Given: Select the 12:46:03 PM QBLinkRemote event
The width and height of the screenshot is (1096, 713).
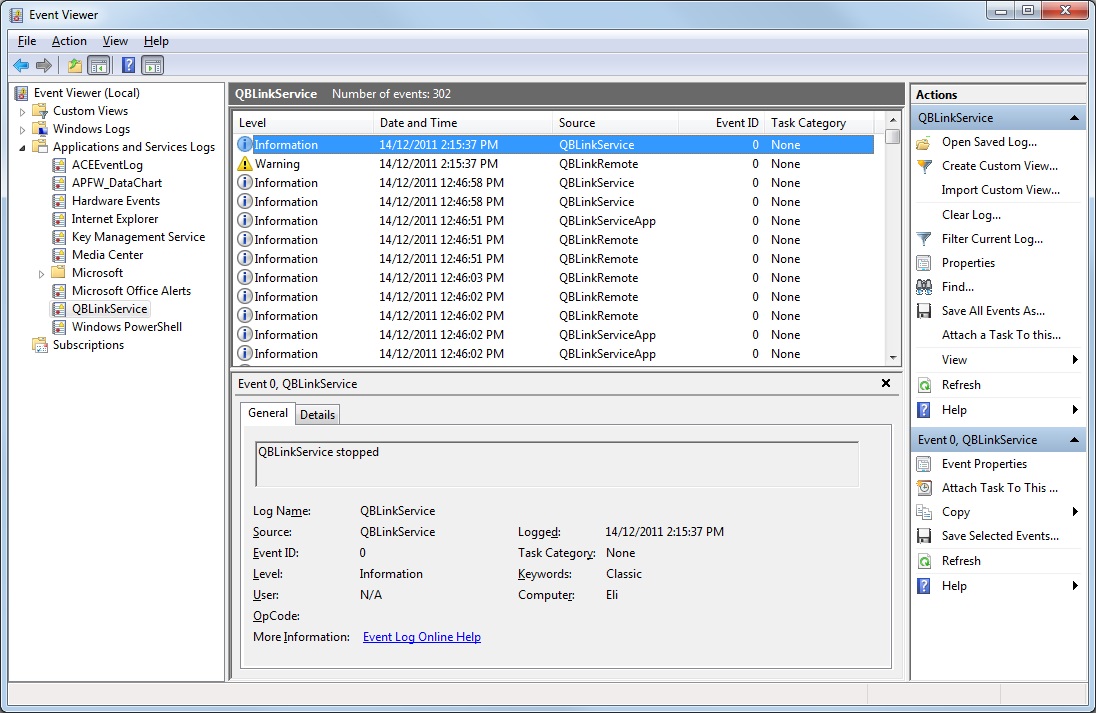Looking at the screenshot, I should 554,278.
